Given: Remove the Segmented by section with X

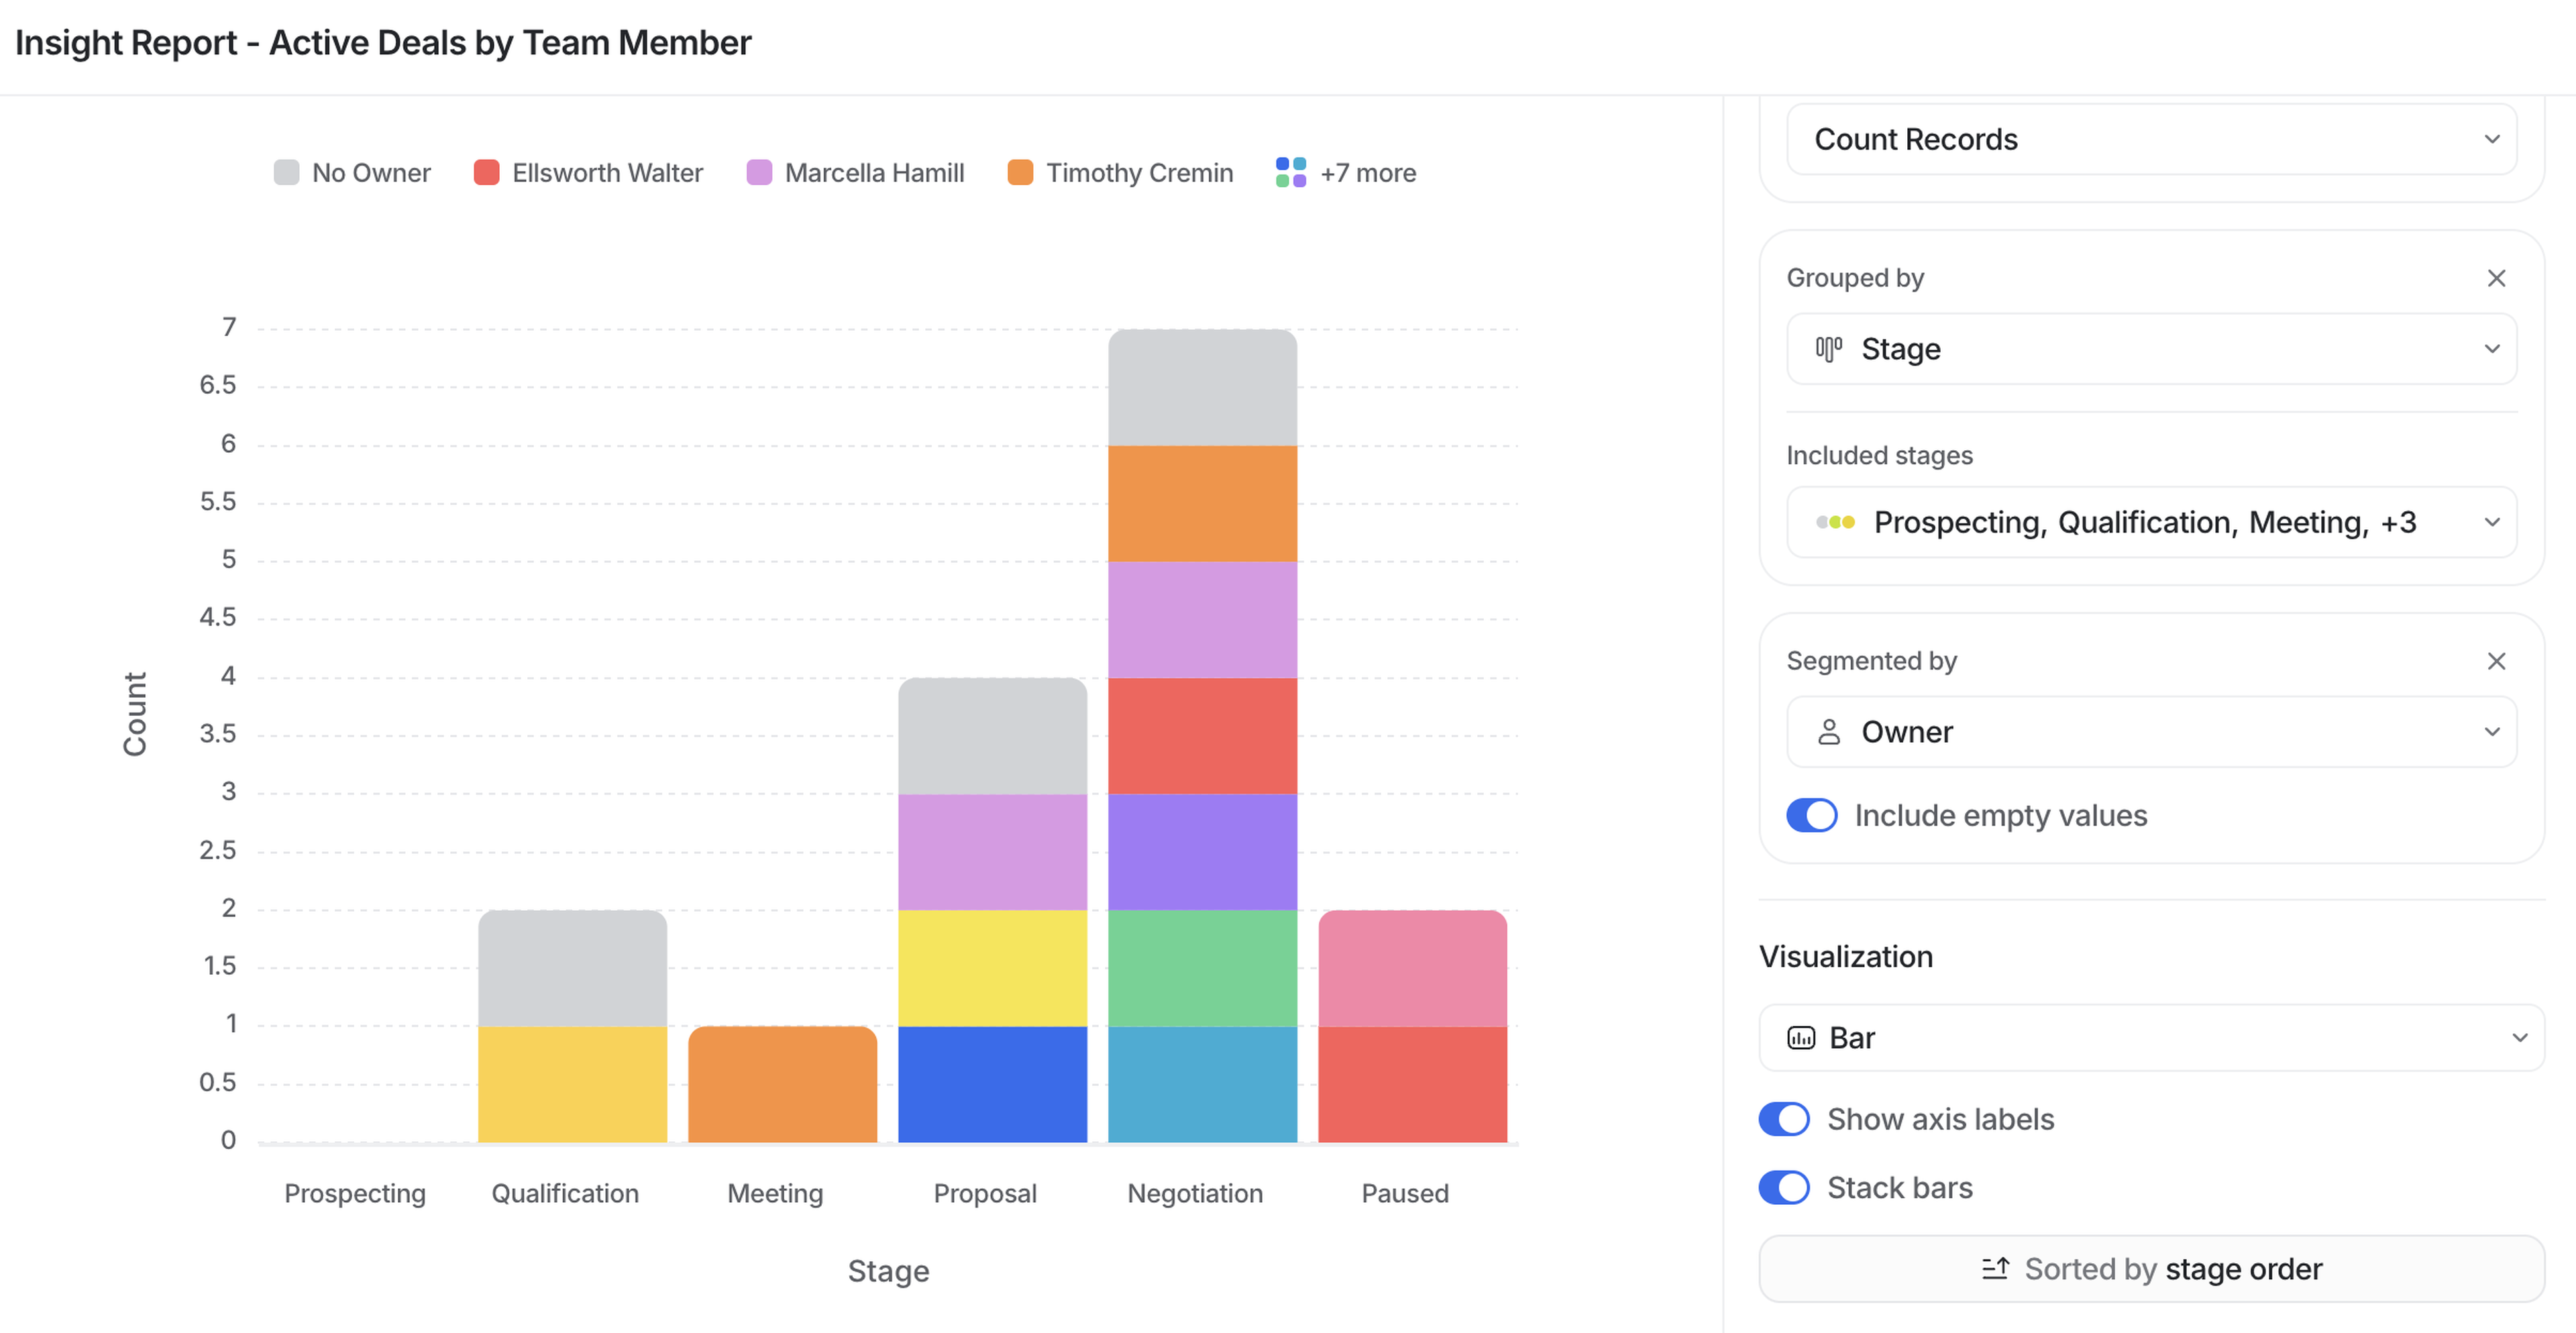Looking at the screenshot, I should coord(2495,661).
